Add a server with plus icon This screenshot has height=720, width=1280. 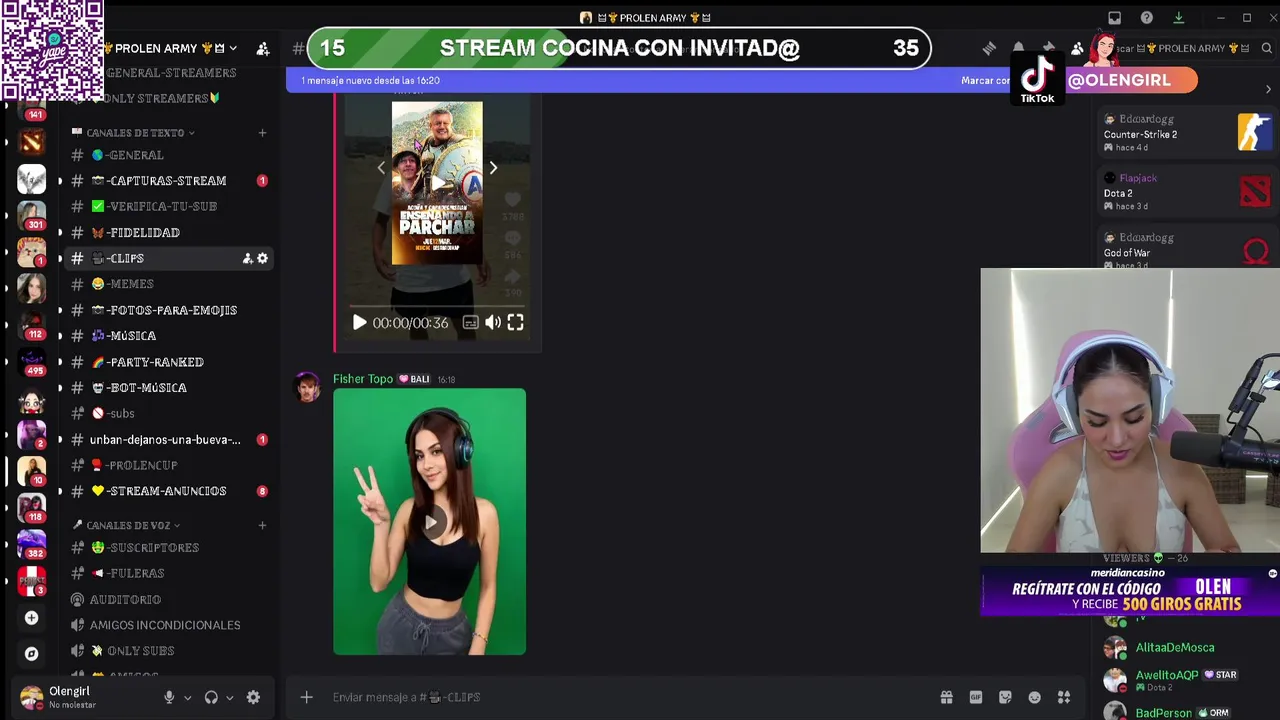(x=31, y=618)
